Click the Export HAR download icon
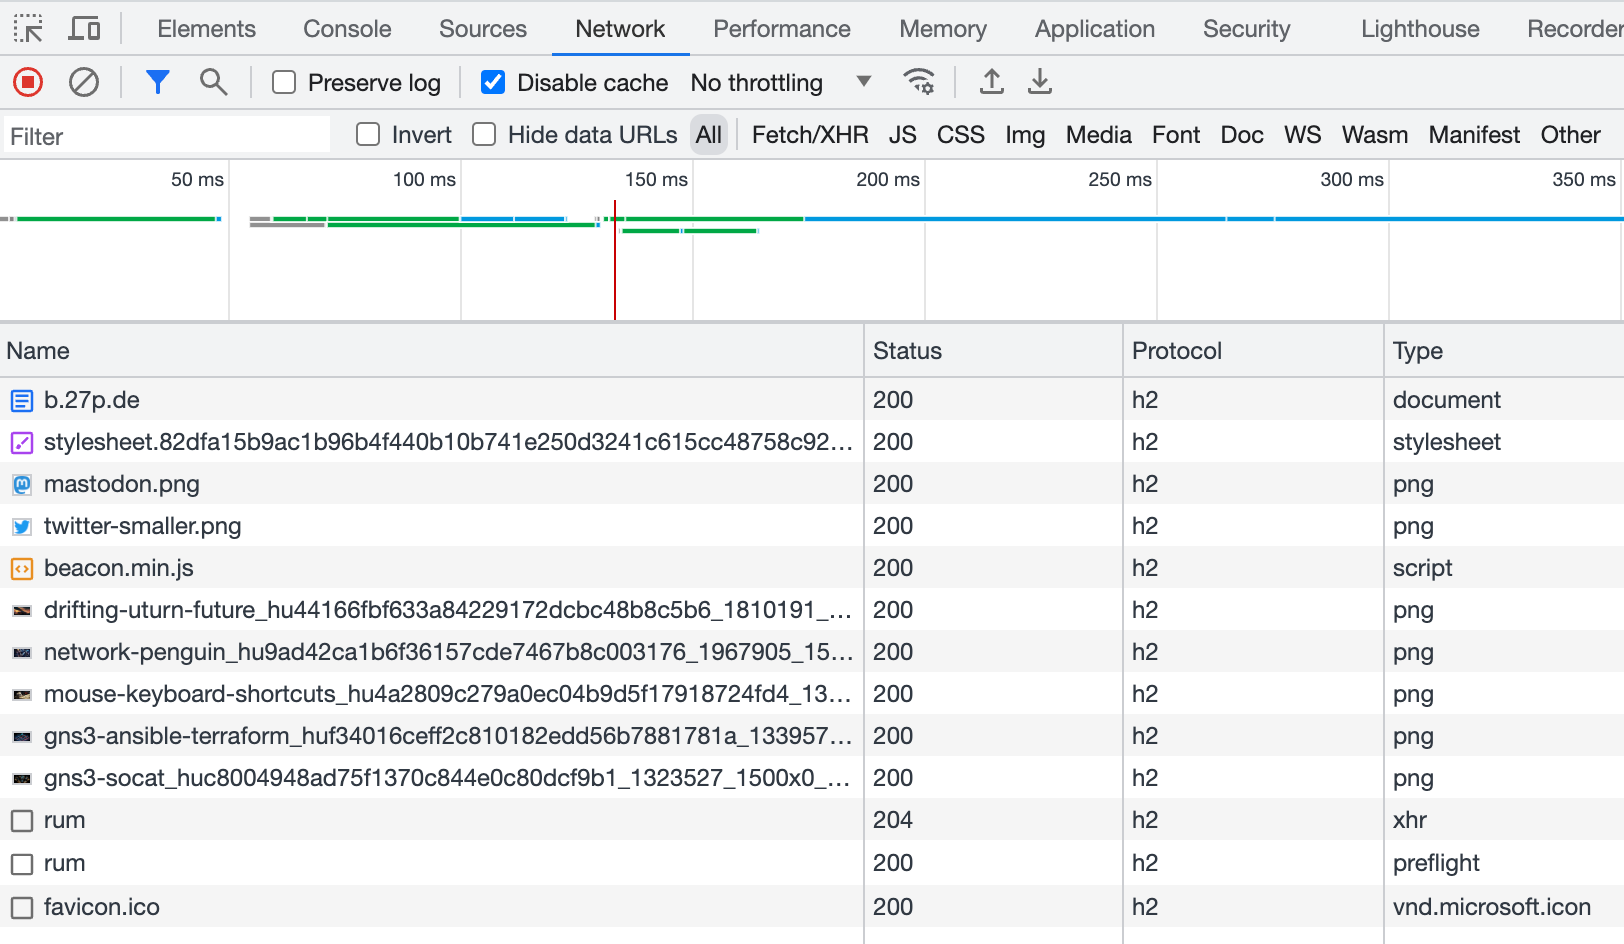 (x=1040, y=82)
